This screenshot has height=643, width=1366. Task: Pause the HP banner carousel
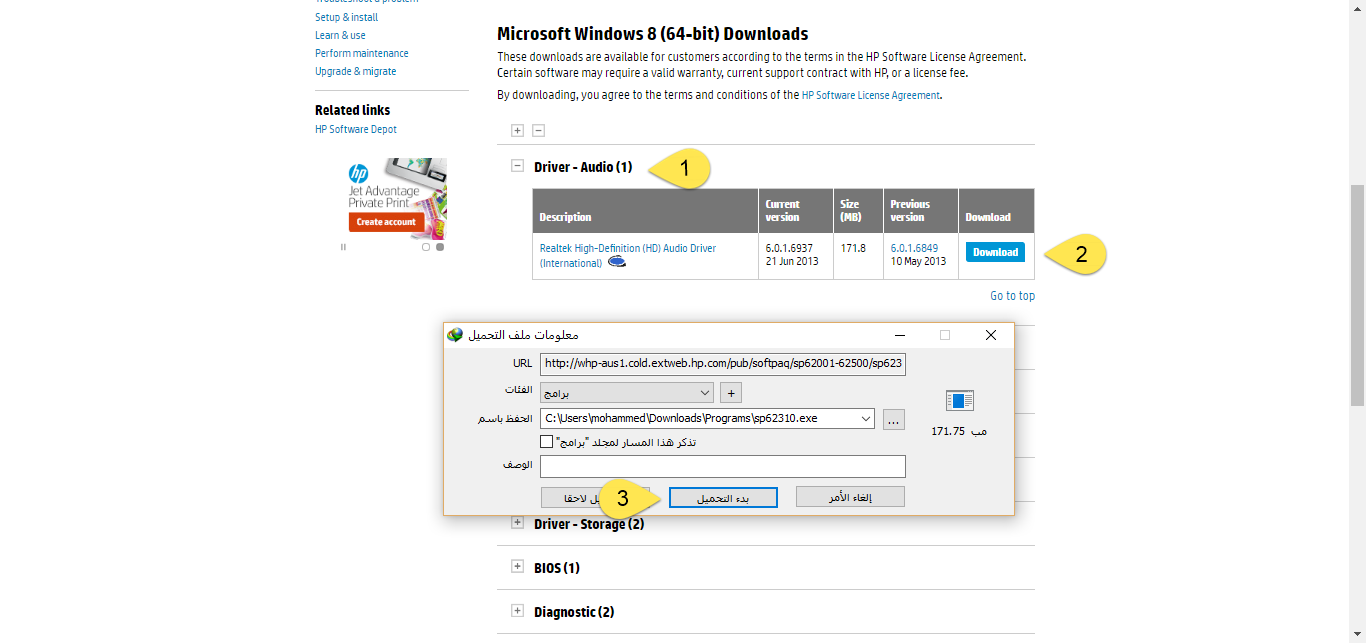343,247
